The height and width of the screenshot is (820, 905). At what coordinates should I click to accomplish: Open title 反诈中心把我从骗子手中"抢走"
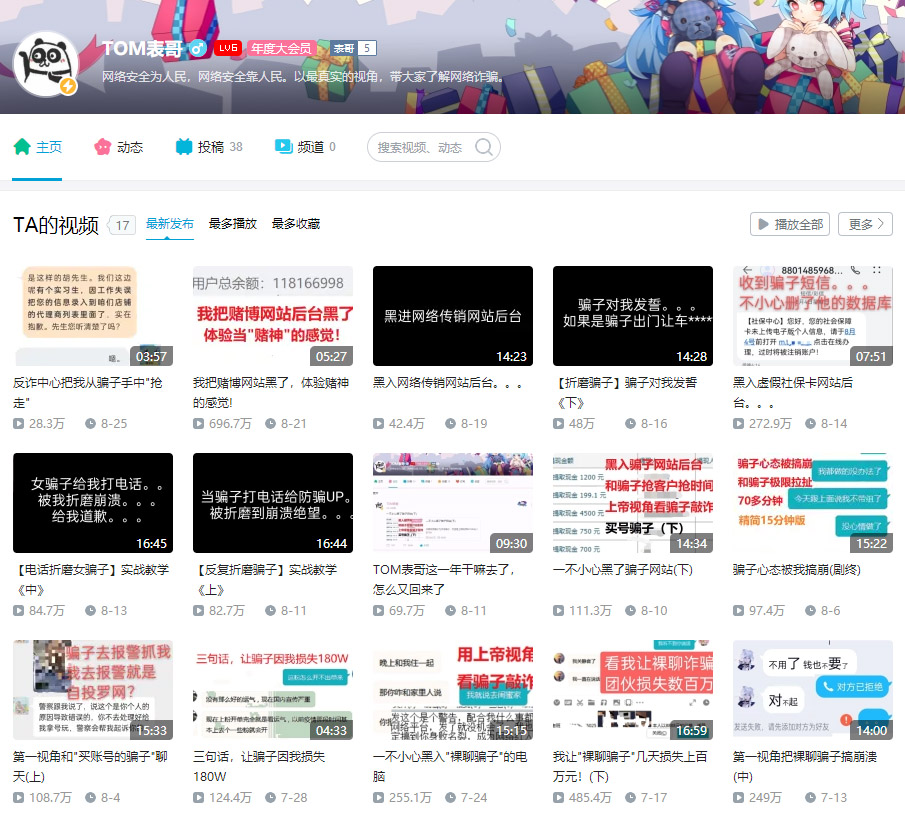pos(88,392)
